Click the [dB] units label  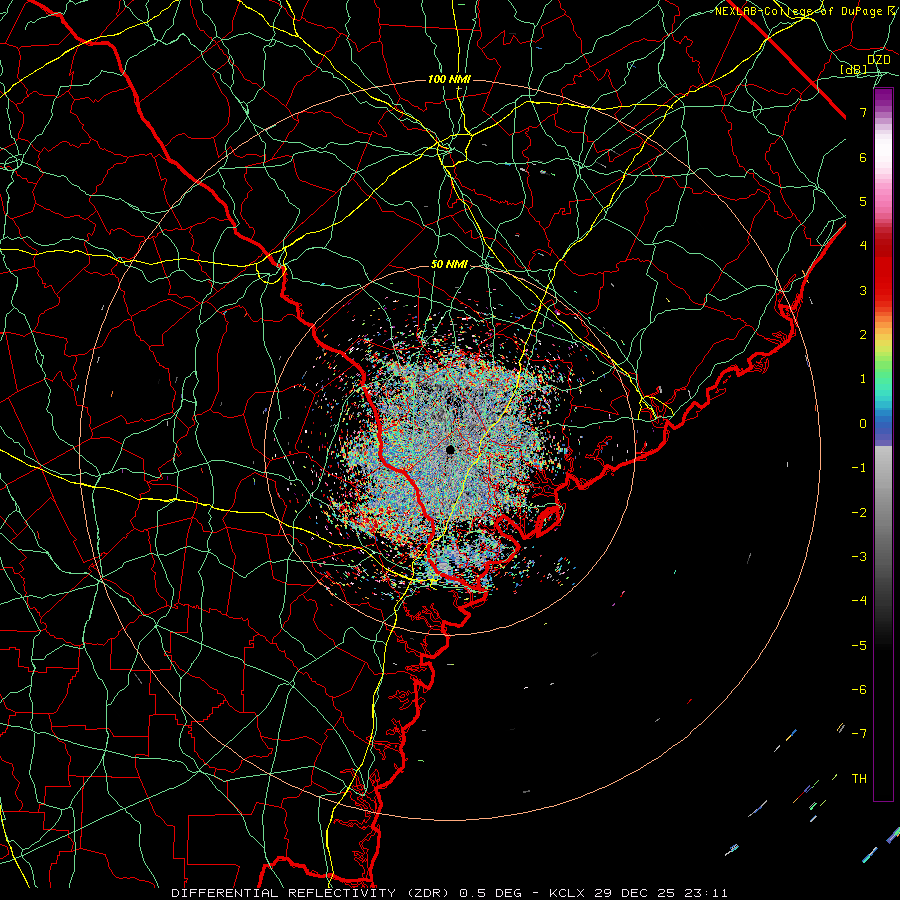point(854,69)
